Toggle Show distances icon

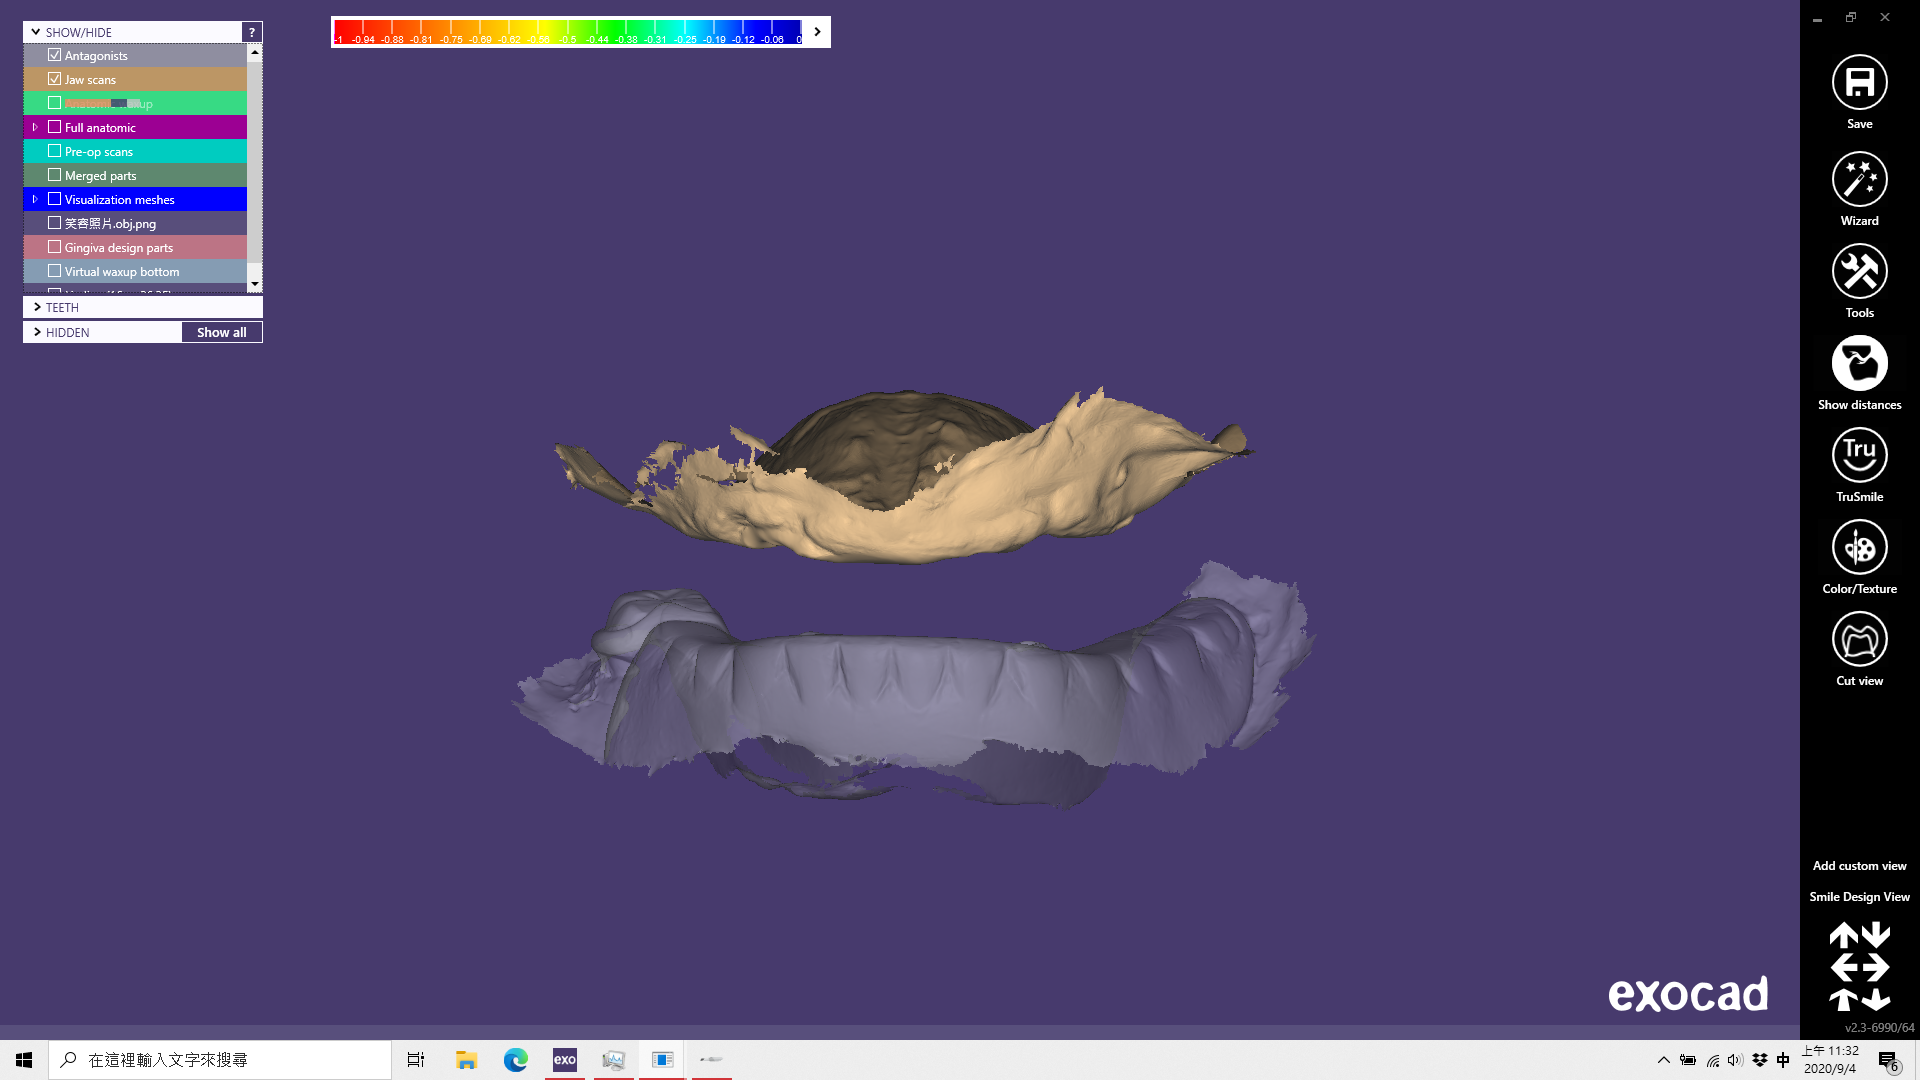pos(1859,364)
